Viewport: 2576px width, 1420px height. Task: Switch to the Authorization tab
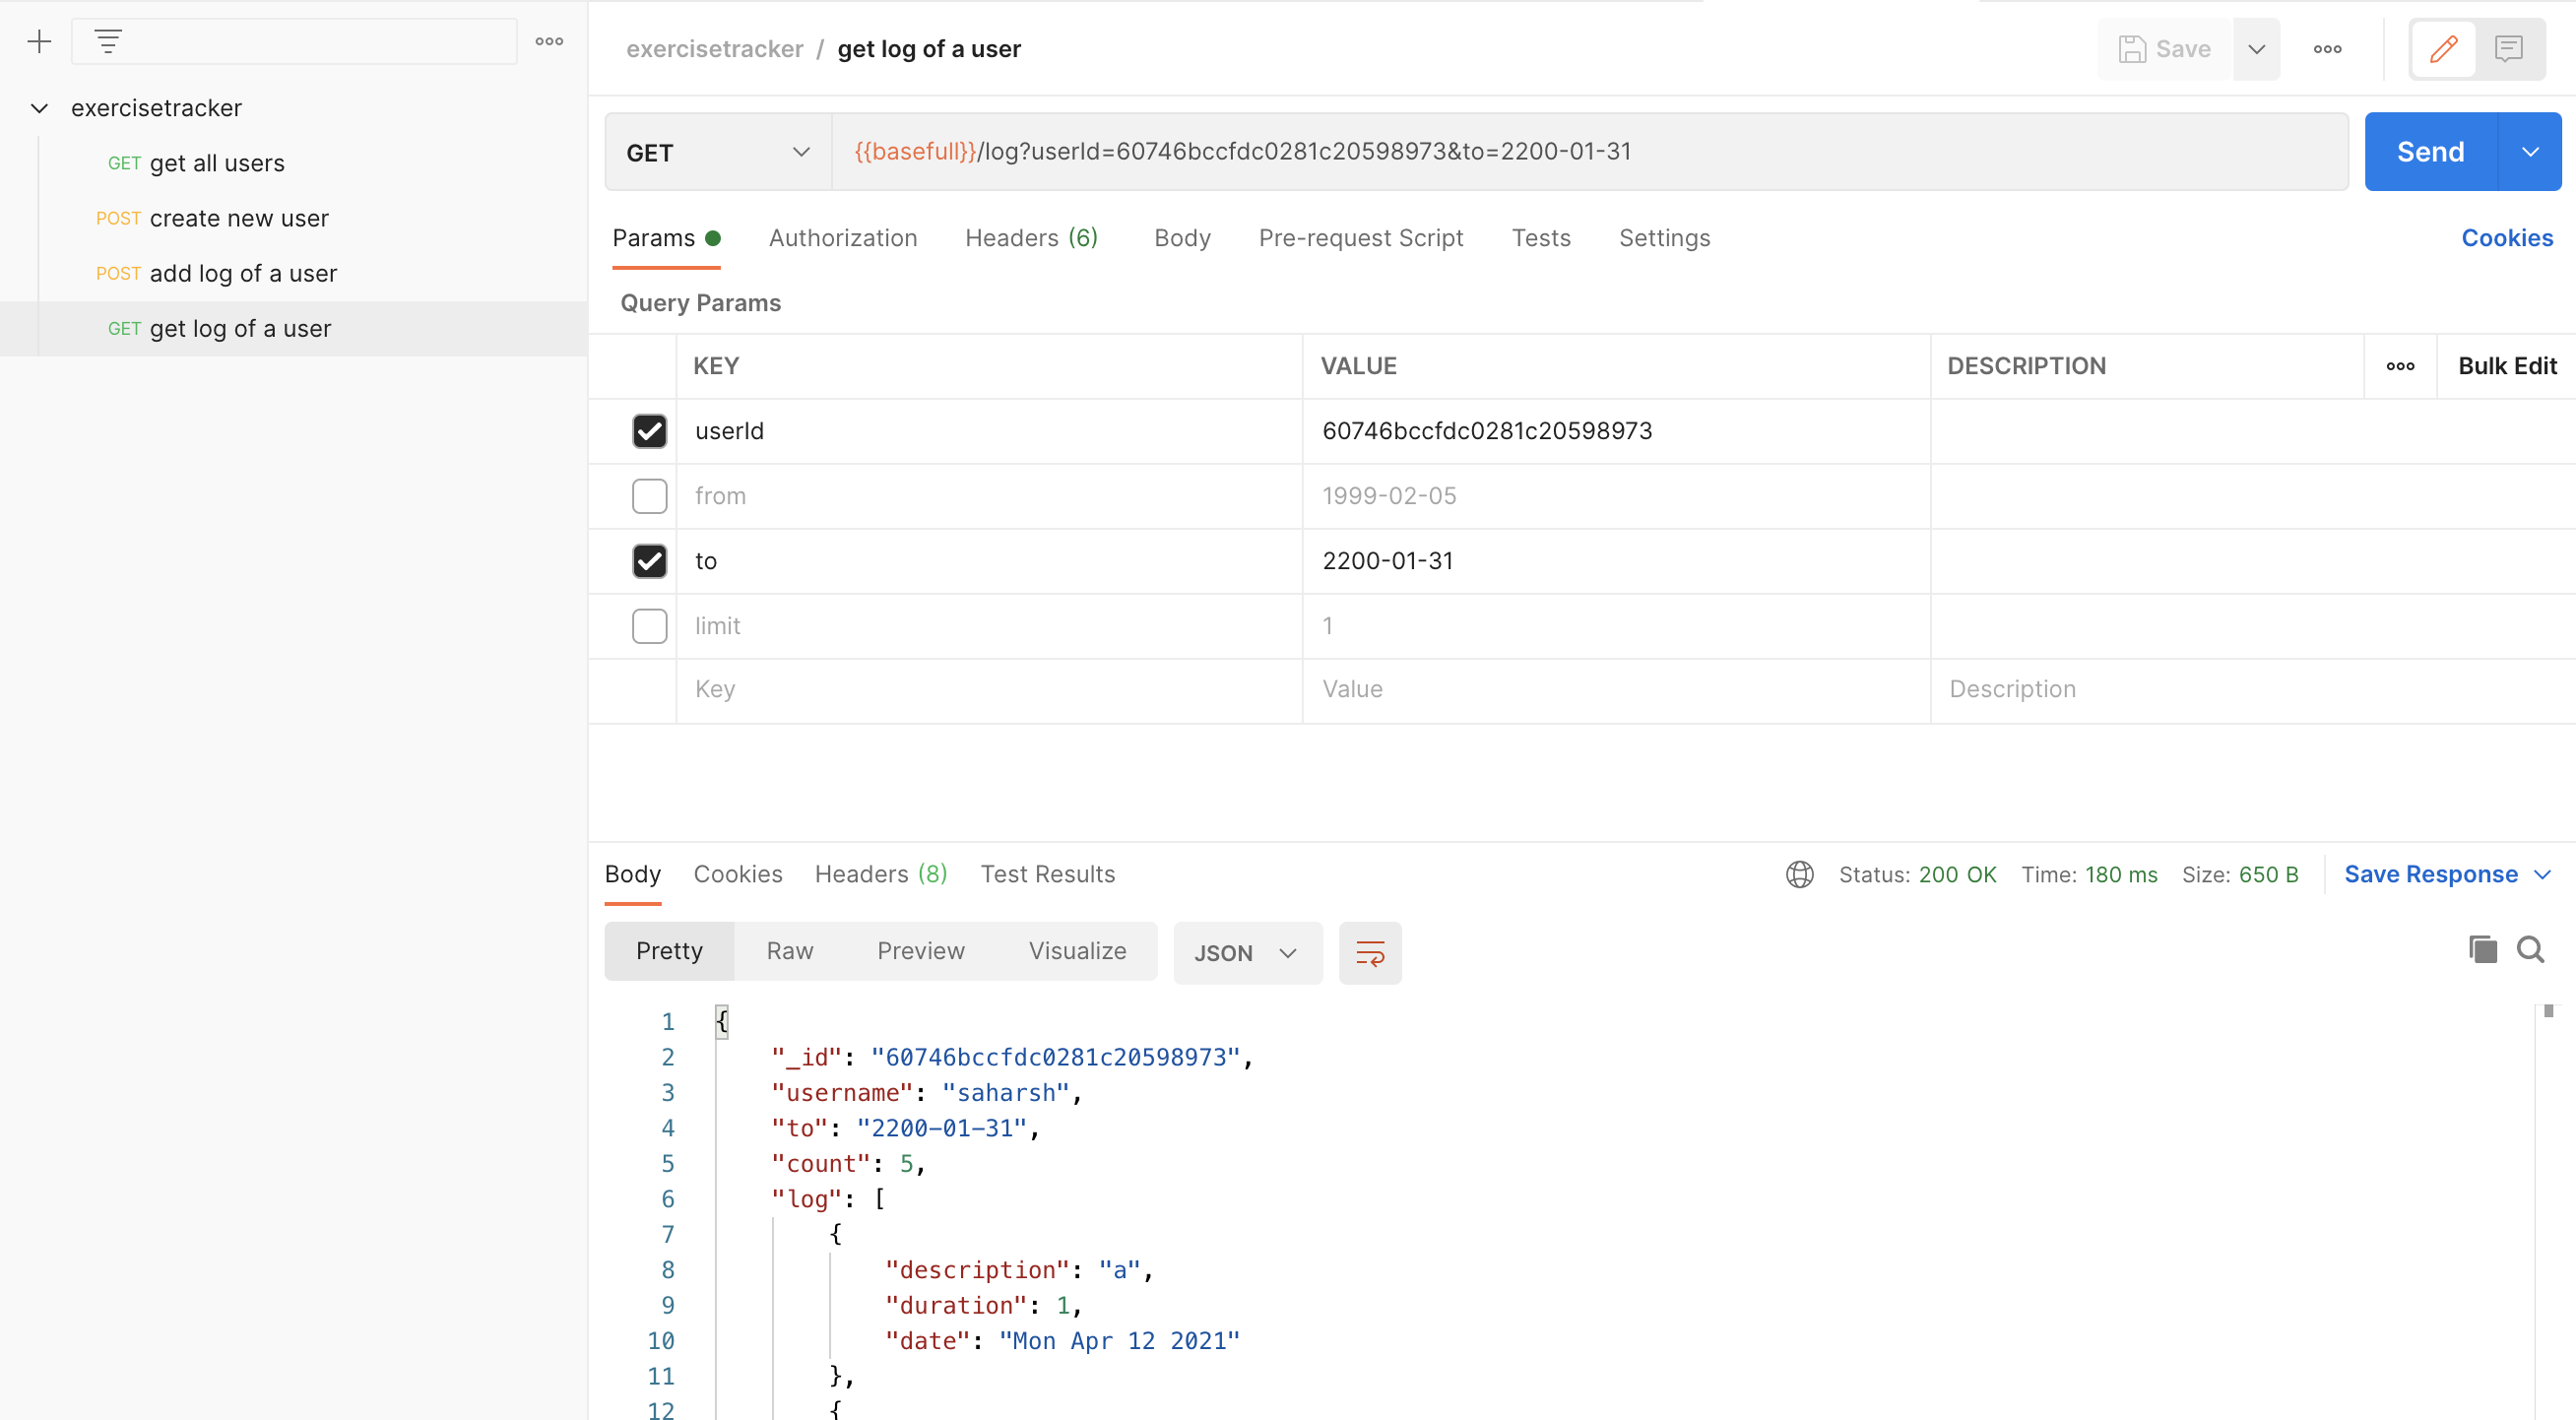(843, 238)
